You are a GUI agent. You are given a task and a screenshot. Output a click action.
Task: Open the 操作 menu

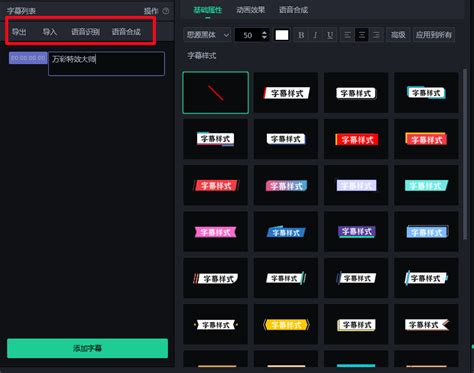tap(151, 11)
